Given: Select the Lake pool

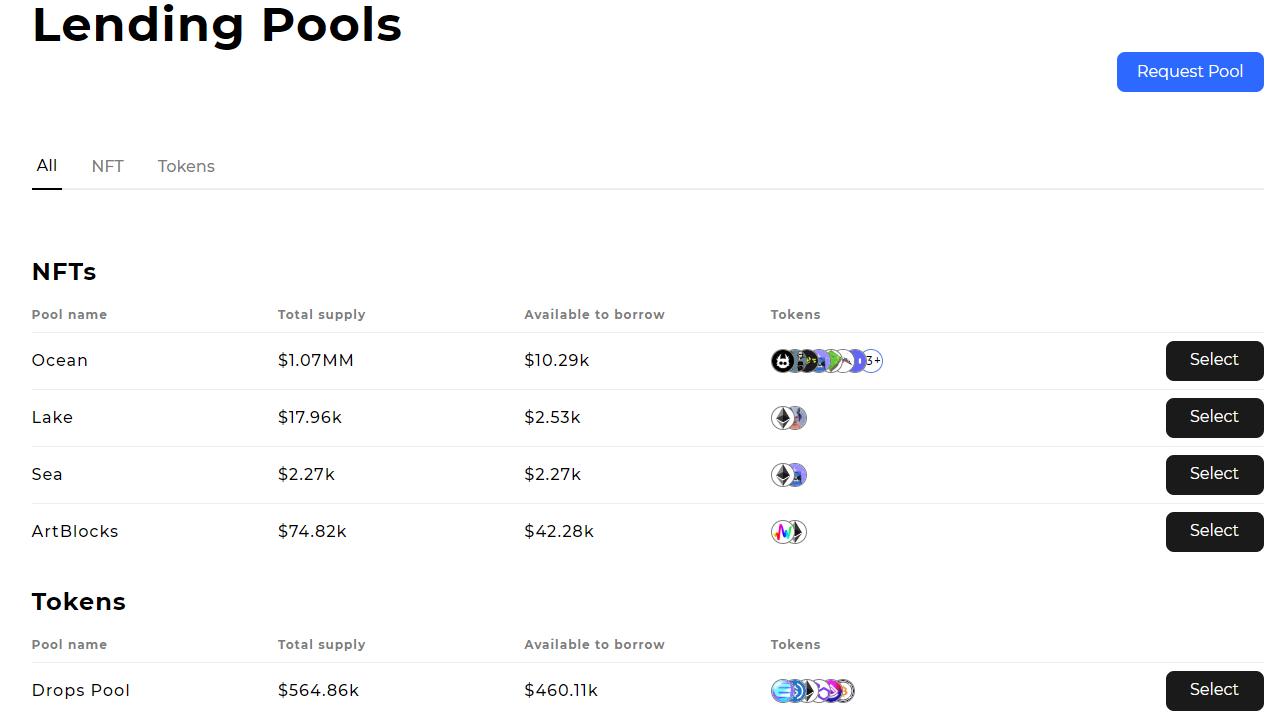Looking at the screenshot, I should (1214, 418).
